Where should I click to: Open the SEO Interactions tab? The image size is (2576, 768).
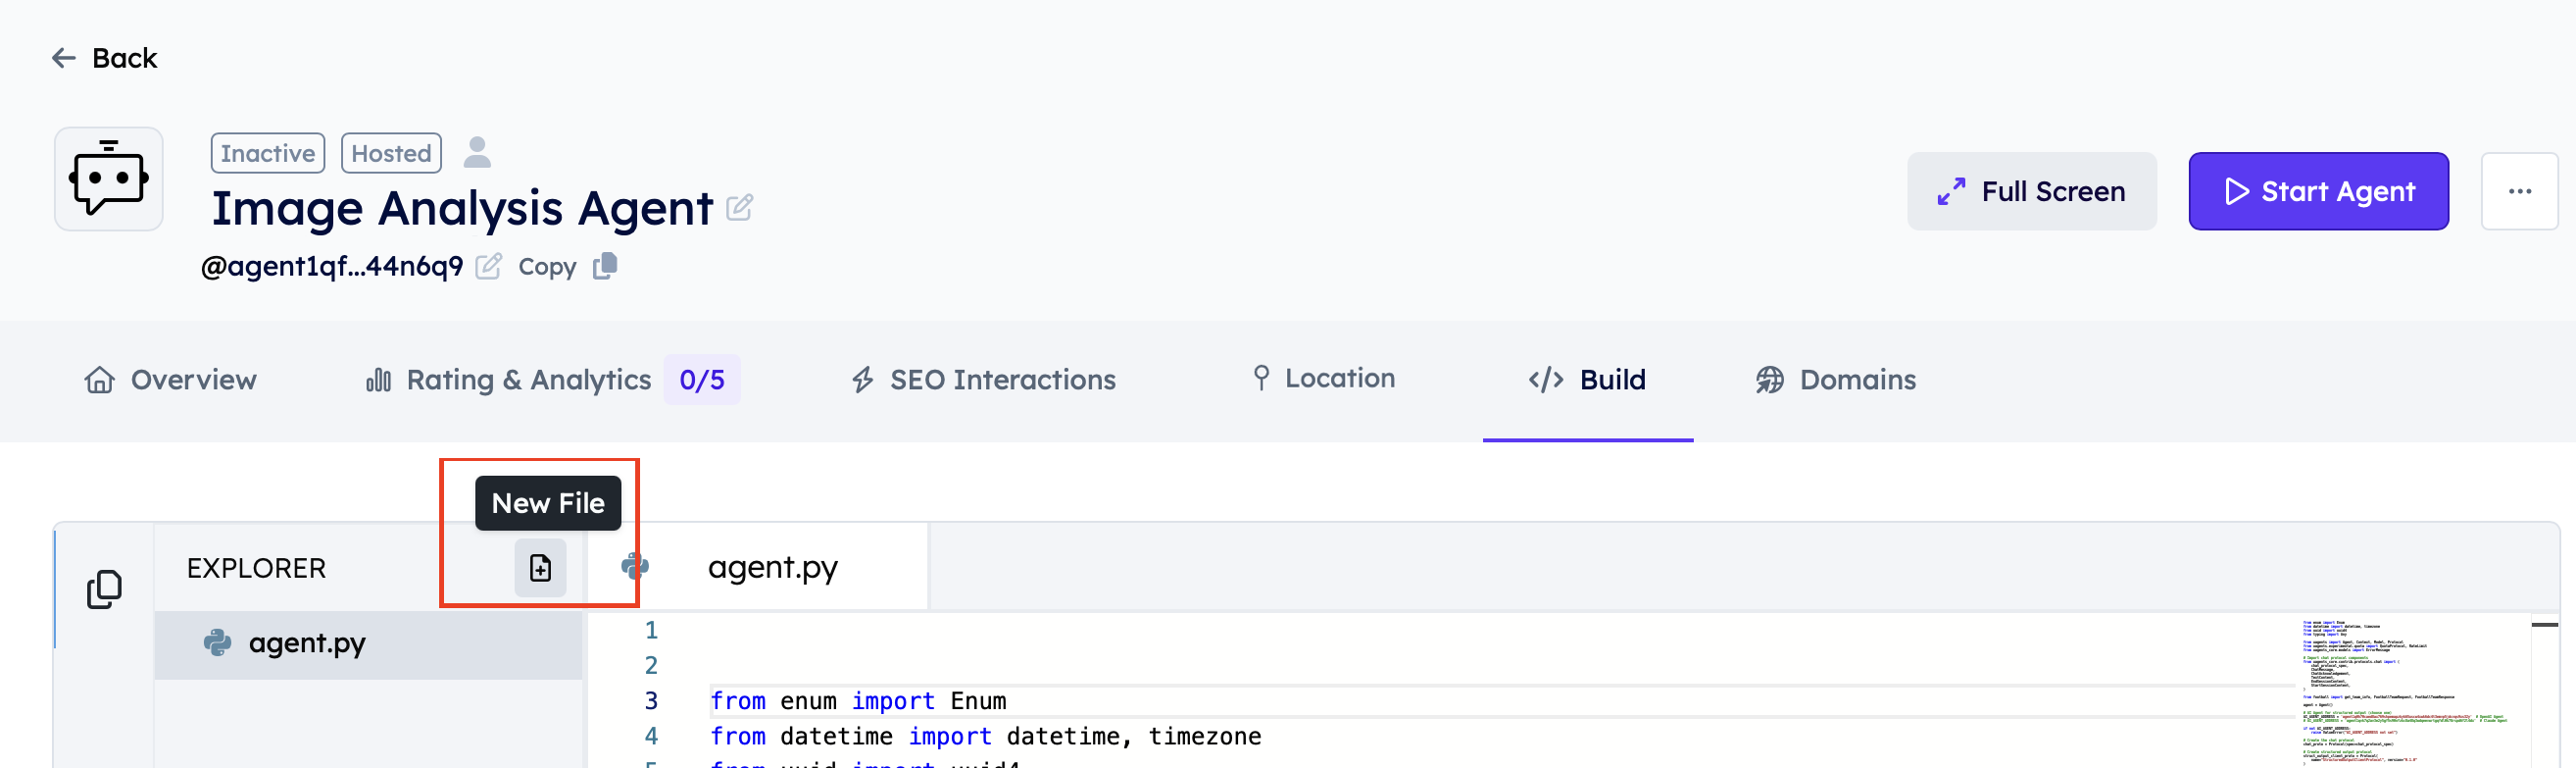tap(983, 380)
